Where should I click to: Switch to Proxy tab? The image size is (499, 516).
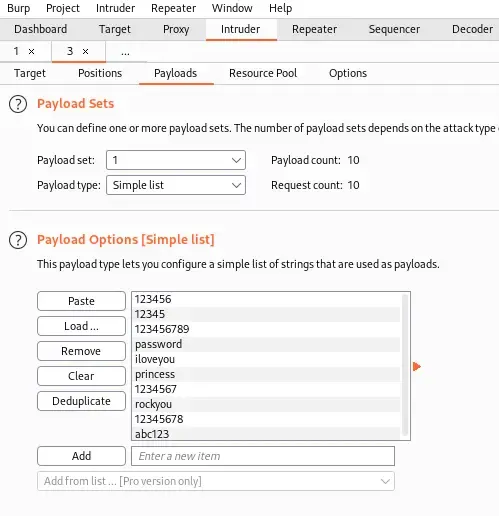pos(176,29)
